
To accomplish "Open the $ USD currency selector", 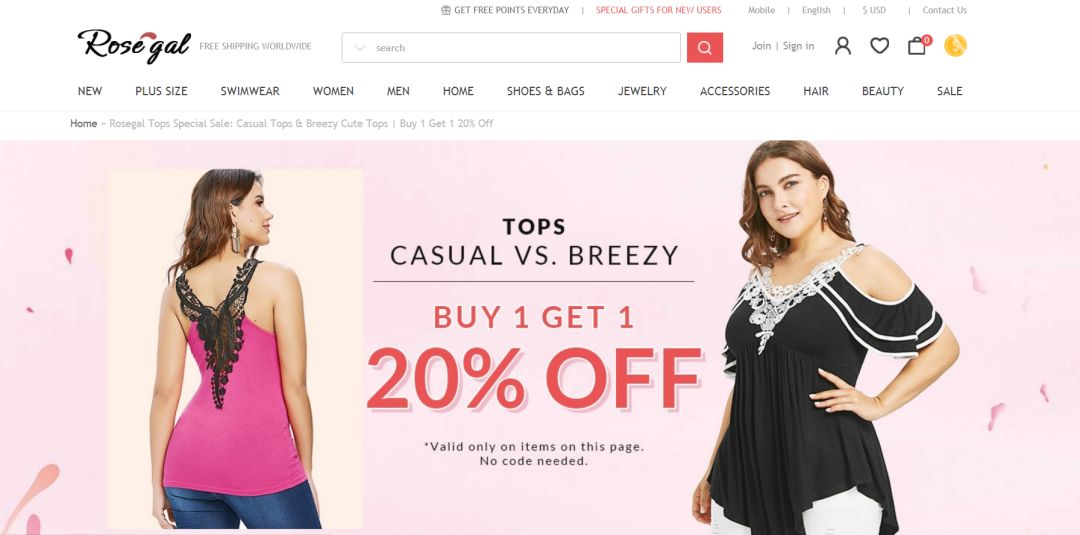I will pyautogui.click(x=874, y=10).
